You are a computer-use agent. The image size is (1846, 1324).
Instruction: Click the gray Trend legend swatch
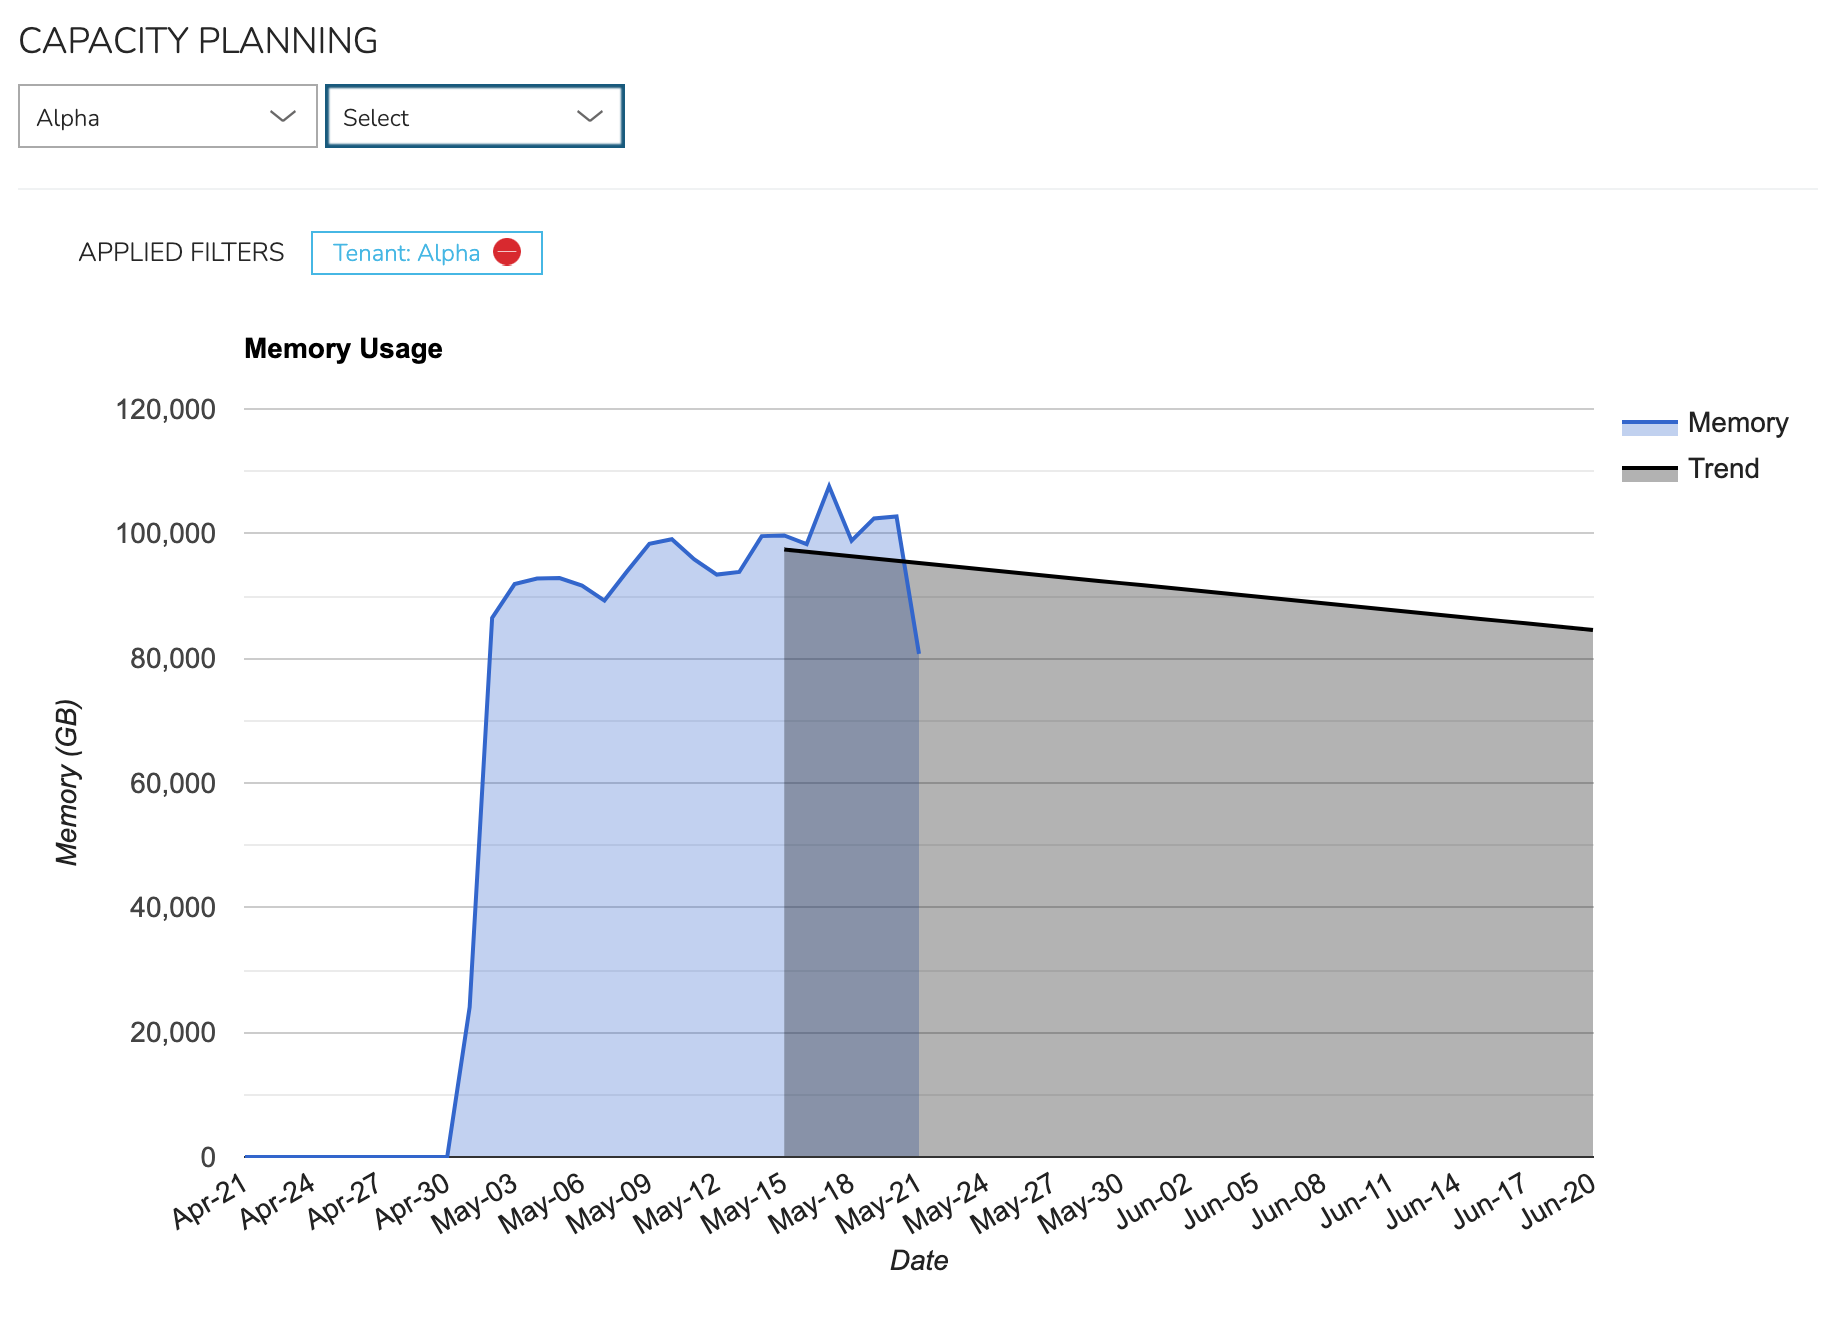[x=1649, y=471]
